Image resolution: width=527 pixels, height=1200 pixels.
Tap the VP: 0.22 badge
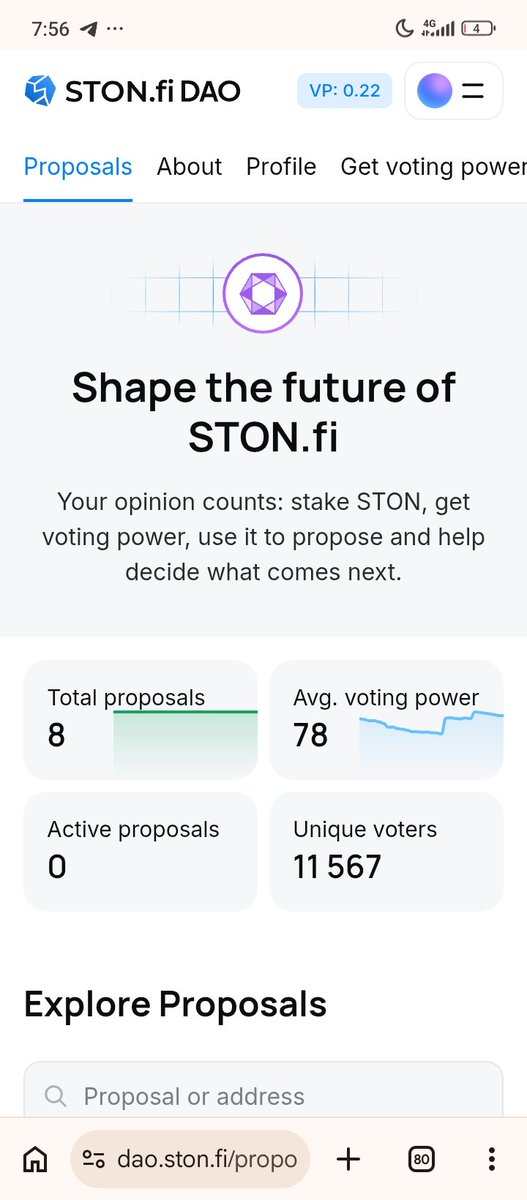[344, 91]
